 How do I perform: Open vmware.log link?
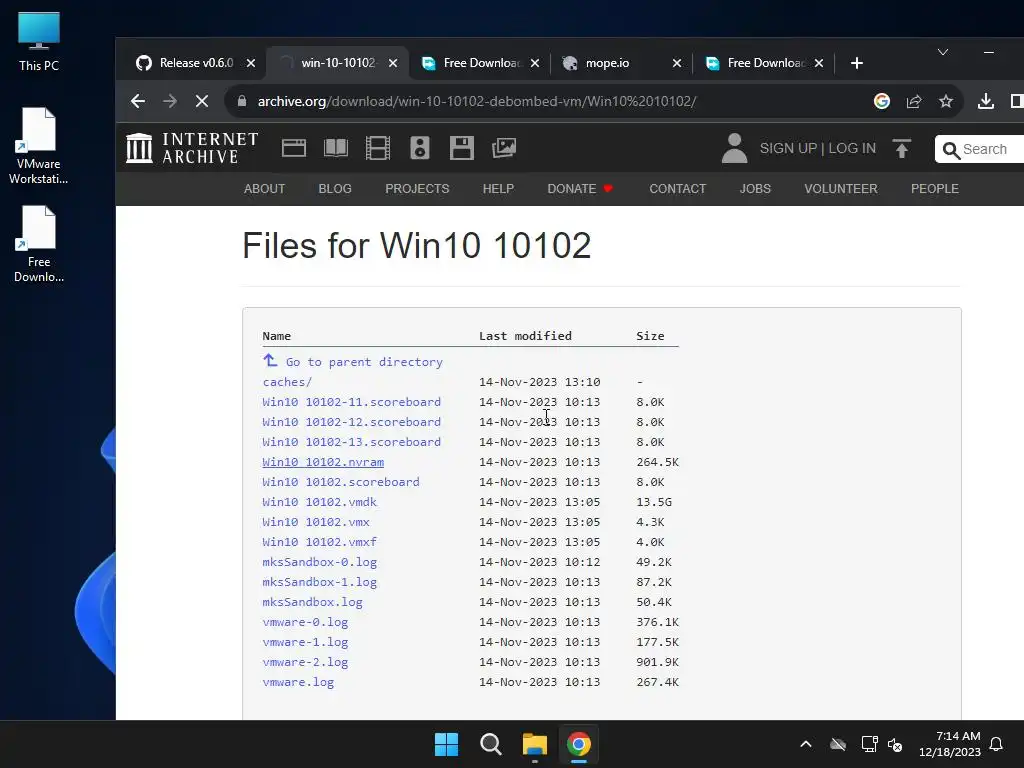coord(298,682)
